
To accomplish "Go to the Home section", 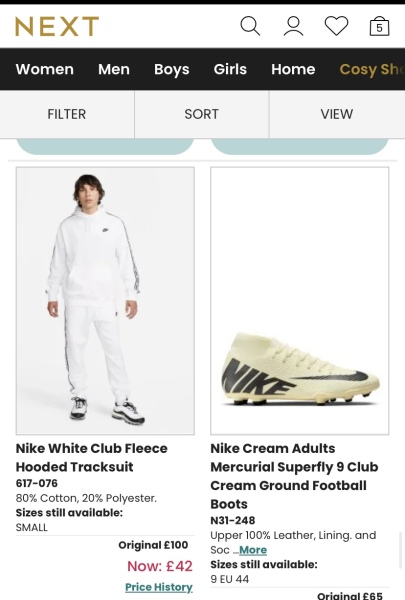I will click(x=293, y=69).
